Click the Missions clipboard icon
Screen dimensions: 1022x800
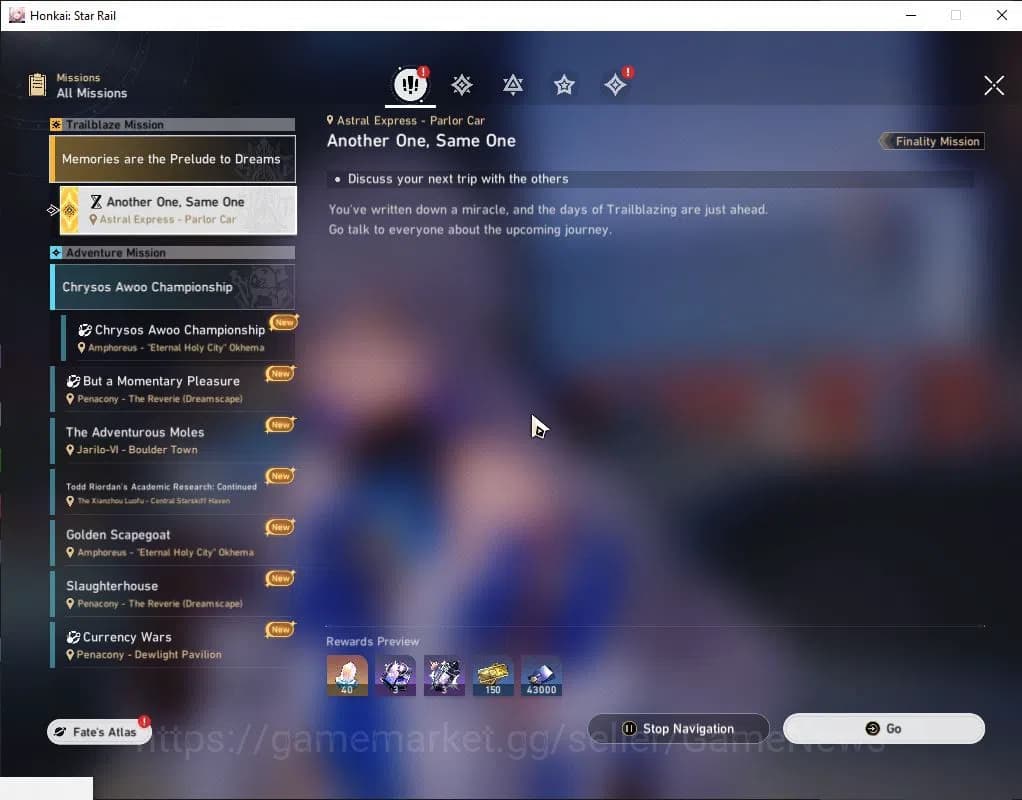37,85
